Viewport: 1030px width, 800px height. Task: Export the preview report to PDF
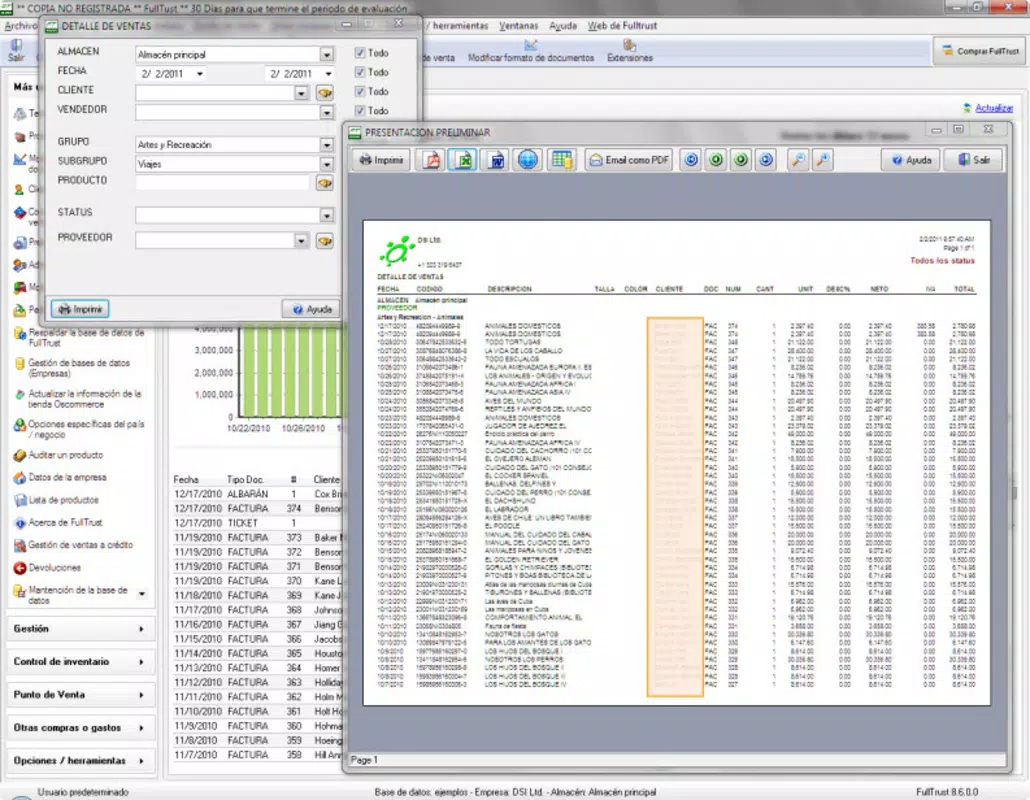pos(431,160)
